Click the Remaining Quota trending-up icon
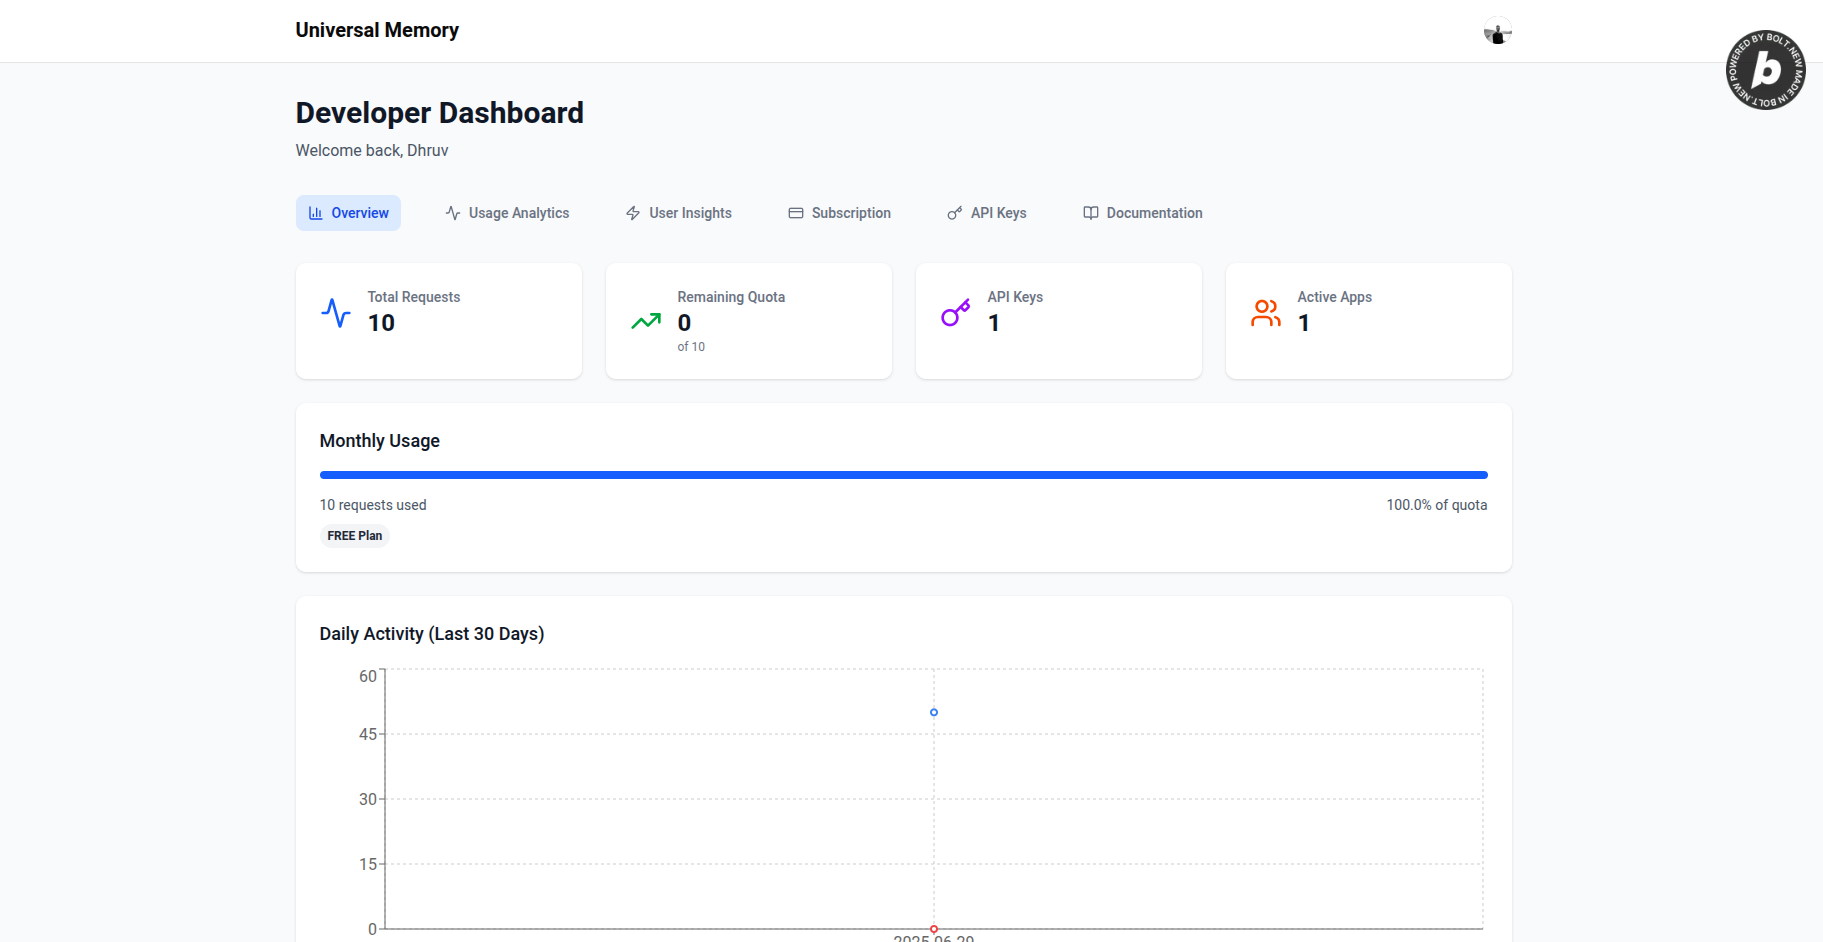 646,321
